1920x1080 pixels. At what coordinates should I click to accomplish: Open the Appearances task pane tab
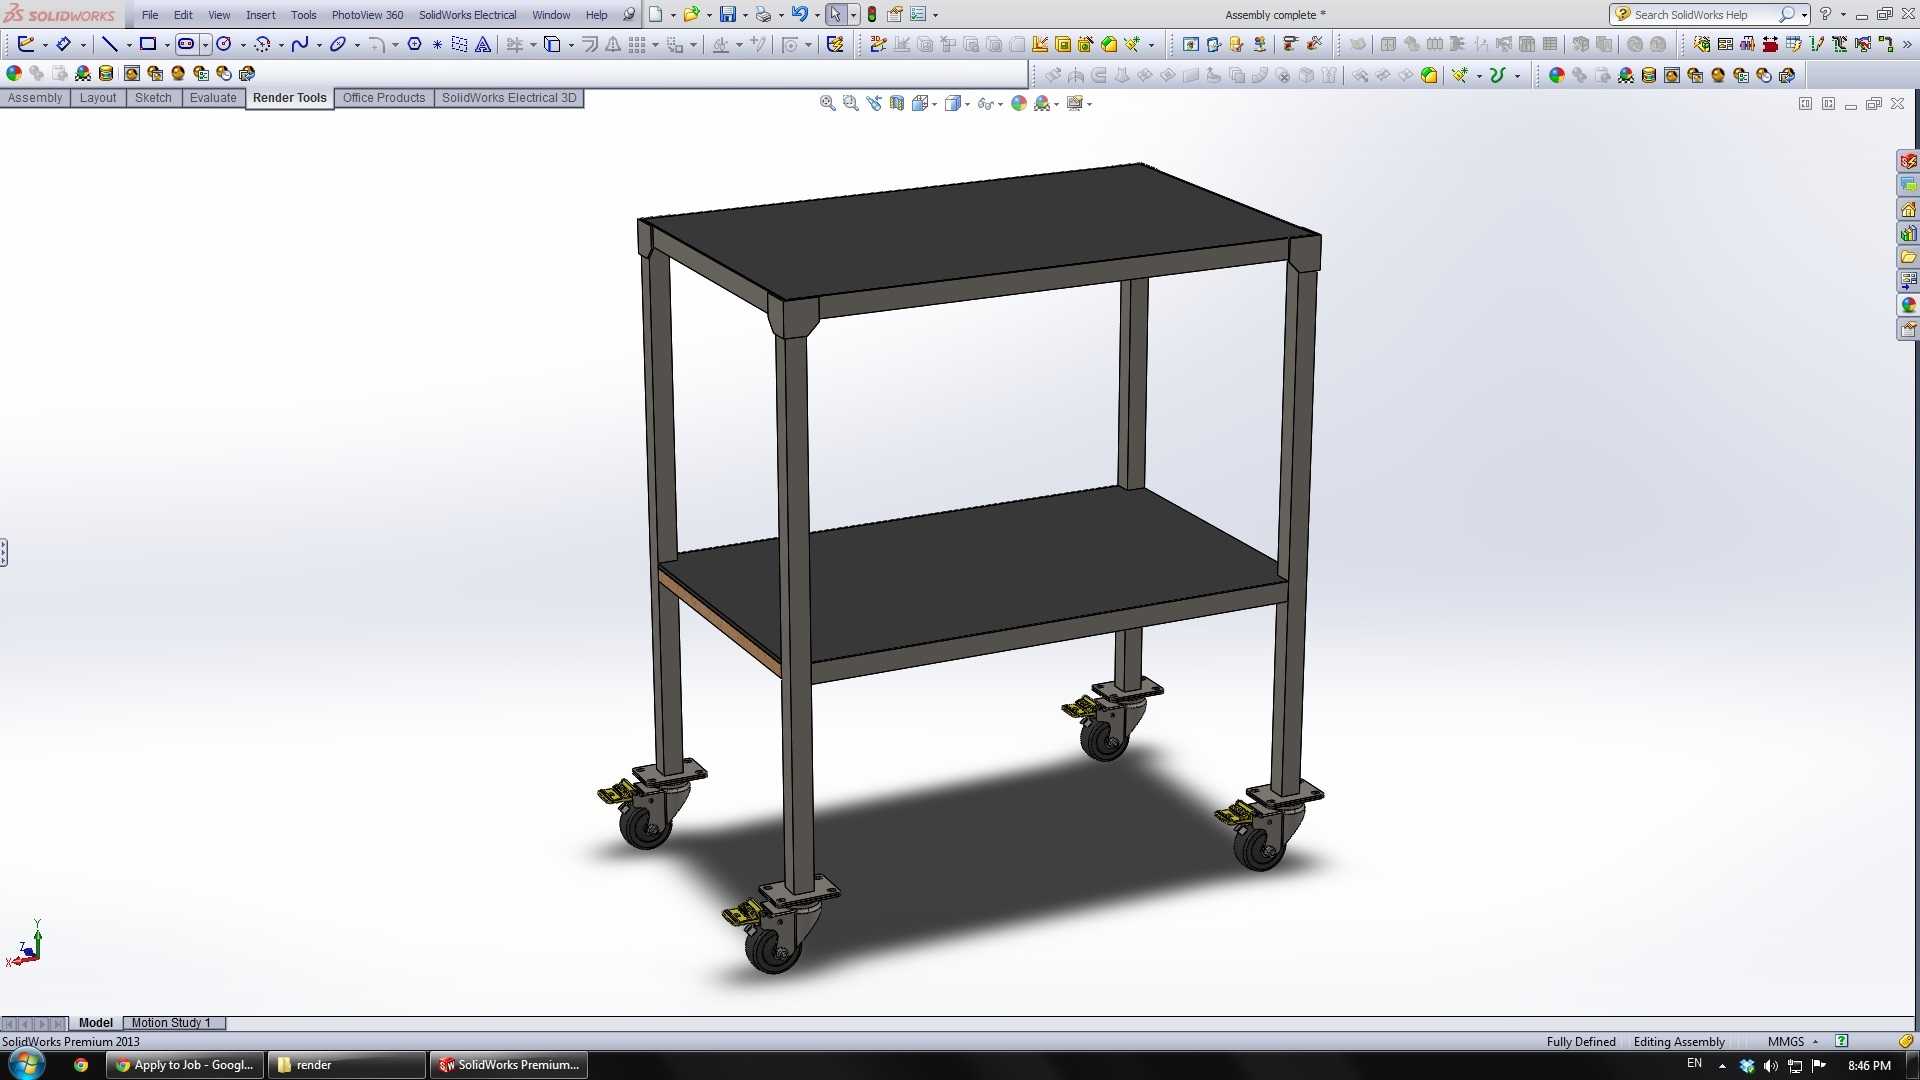(x=1908, y=305)
